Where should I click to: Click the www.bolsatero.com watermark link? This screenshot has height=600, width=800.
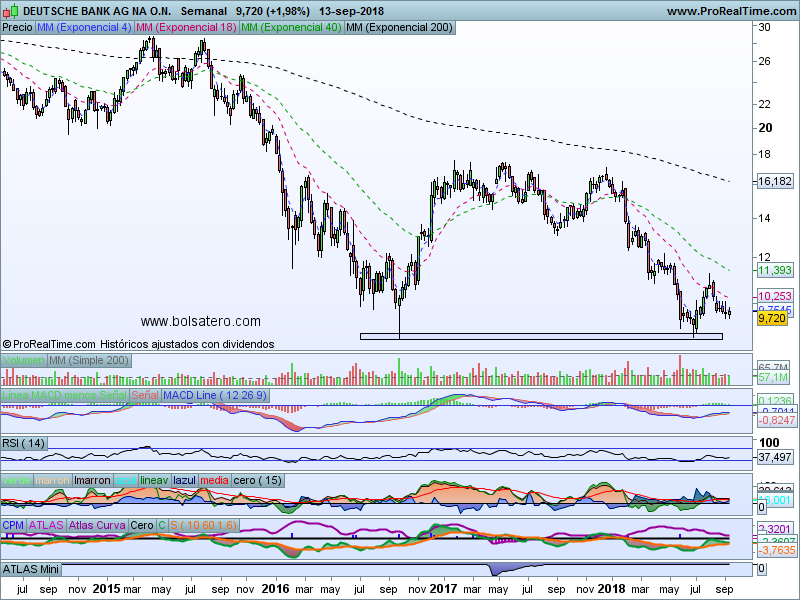(200, 321)
